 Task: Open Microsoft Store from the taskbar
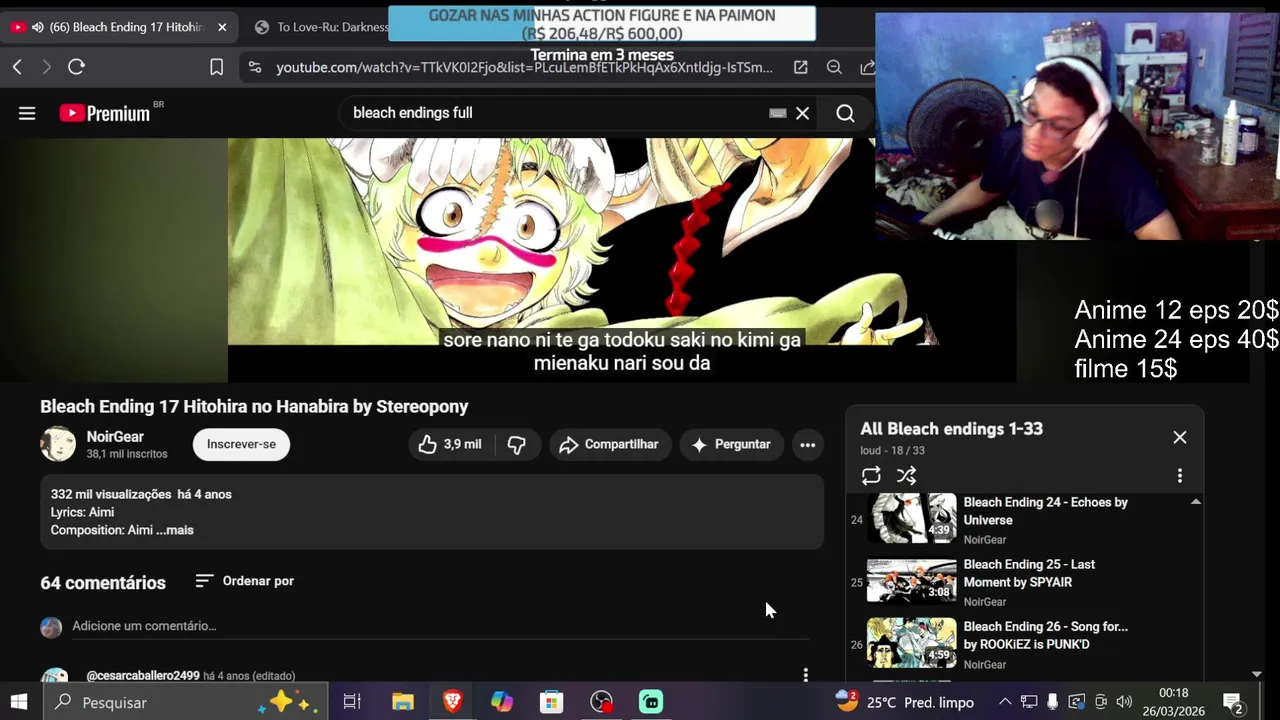[x=551, y=702]
